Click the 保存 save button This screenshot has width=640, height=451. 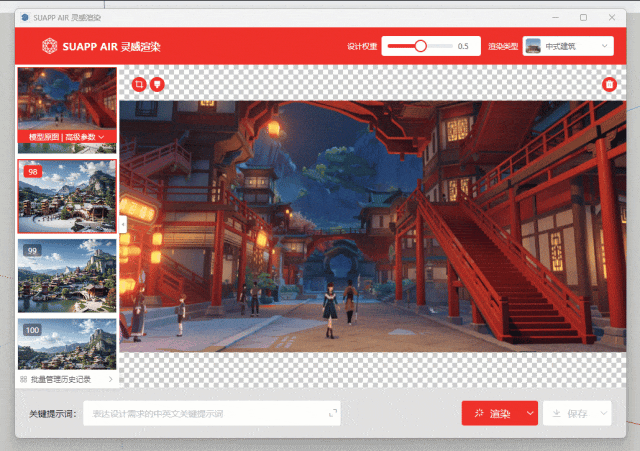pos(570,413)
